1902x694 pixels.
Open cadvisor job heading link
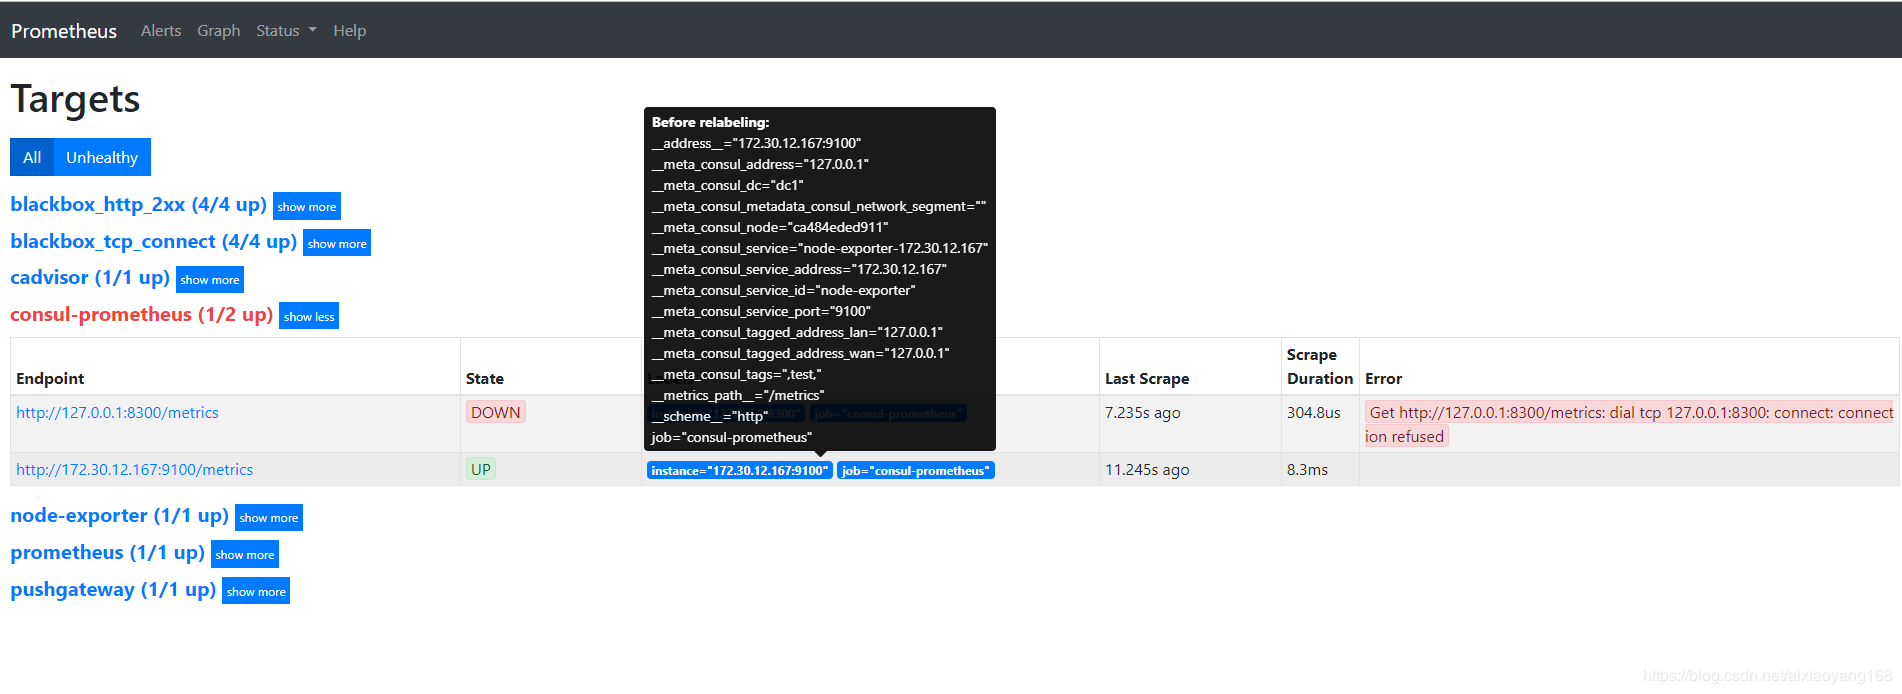(90, 277)
